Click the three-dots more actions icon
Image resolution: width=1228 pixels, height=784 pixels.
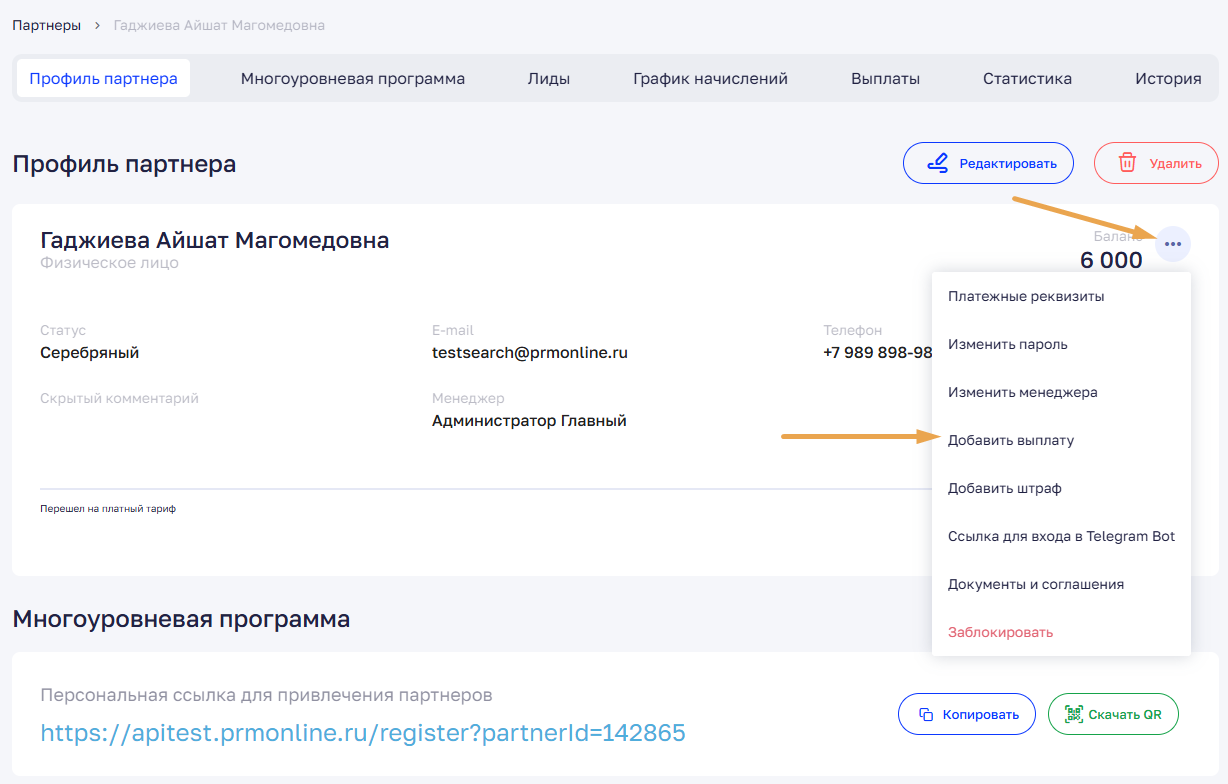pyautogui.click(x=1173, y=244)
